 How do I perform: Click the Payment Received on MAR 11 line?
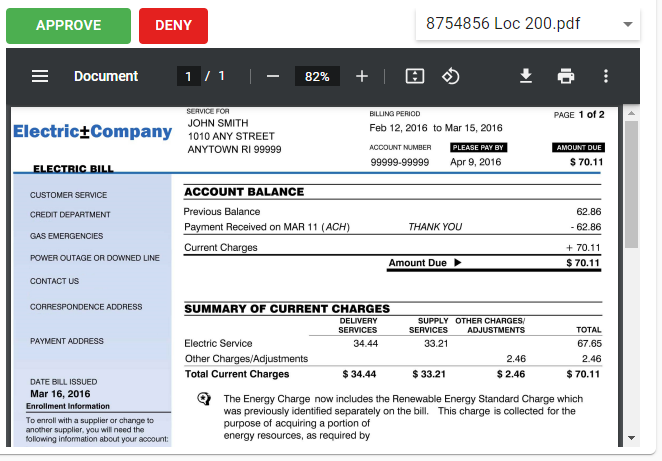click(x=267, y=227)
